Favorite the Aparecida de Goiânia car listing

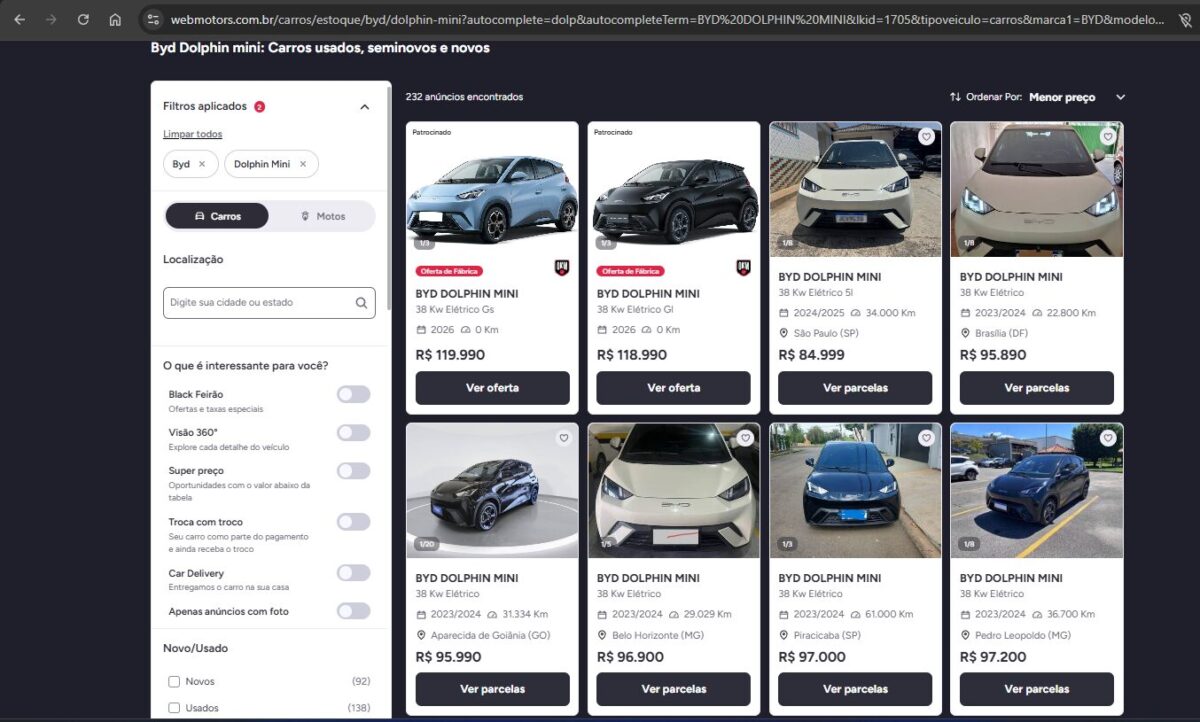[563, 438]
